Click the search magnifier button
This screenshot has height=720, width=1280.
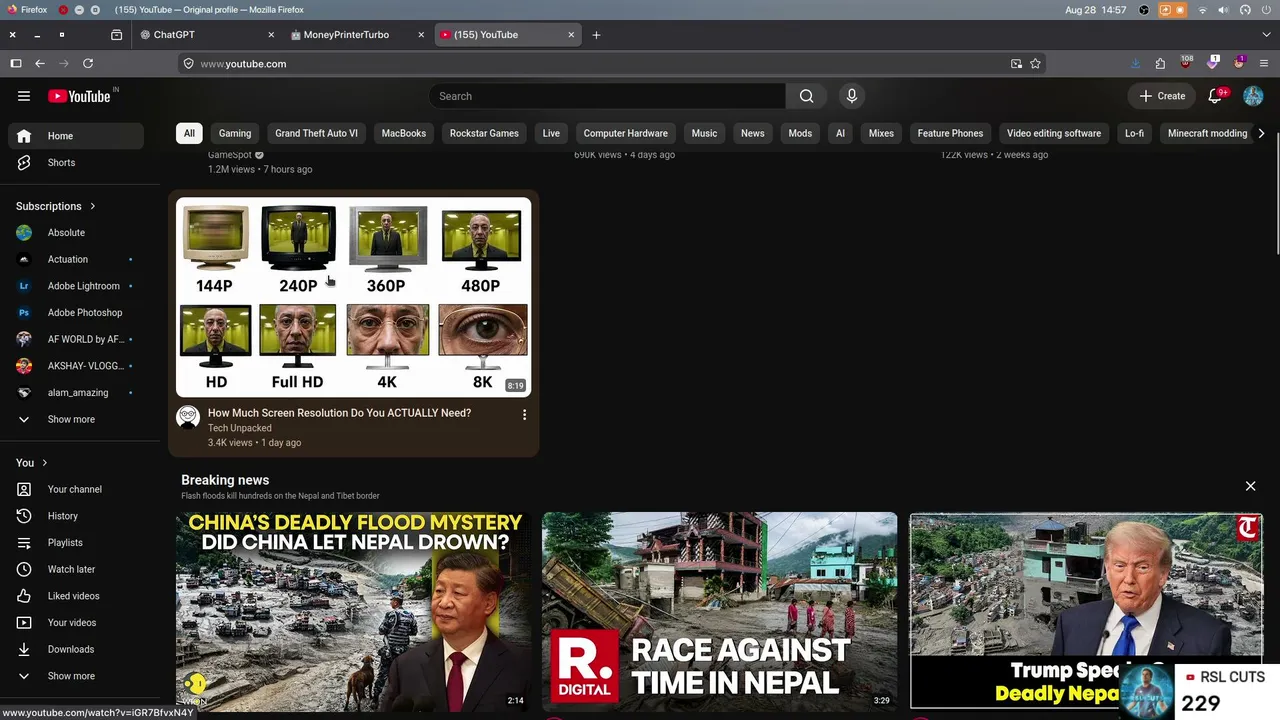click(x=806, y=96)
